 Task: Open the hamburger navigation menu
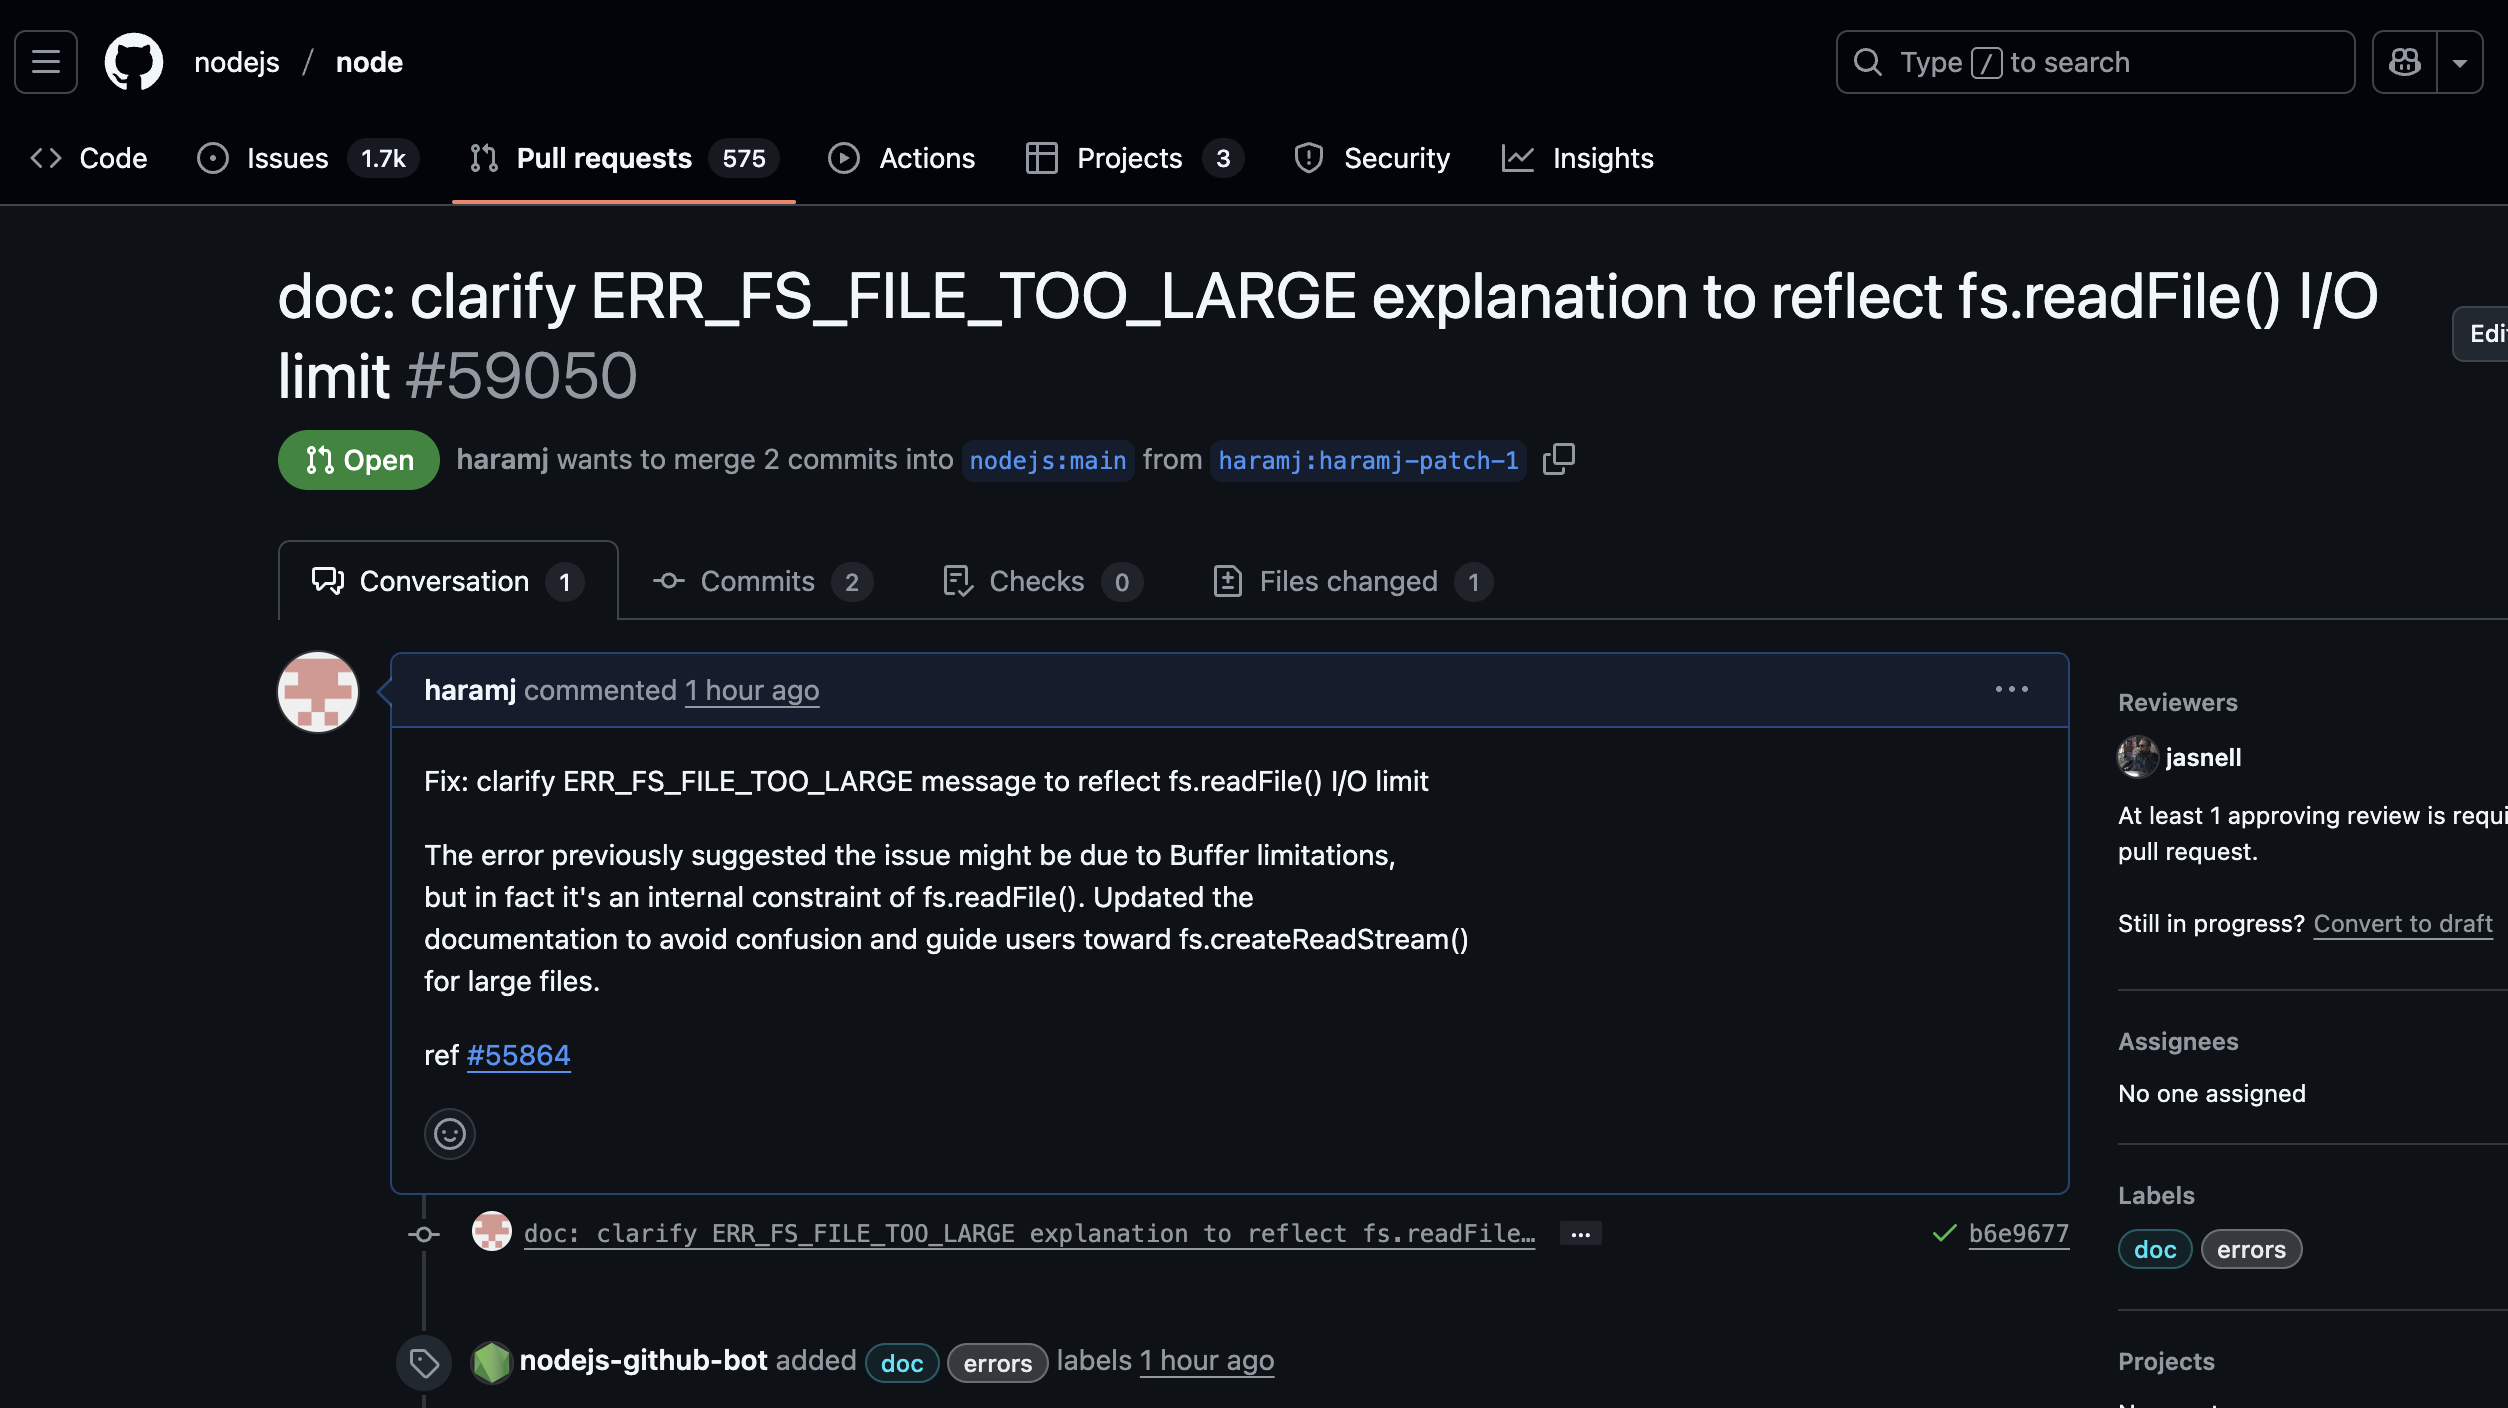pos(46,62)
